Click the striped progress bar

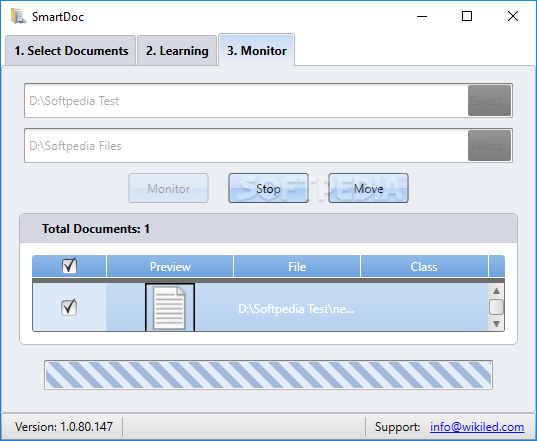(268, 375)
